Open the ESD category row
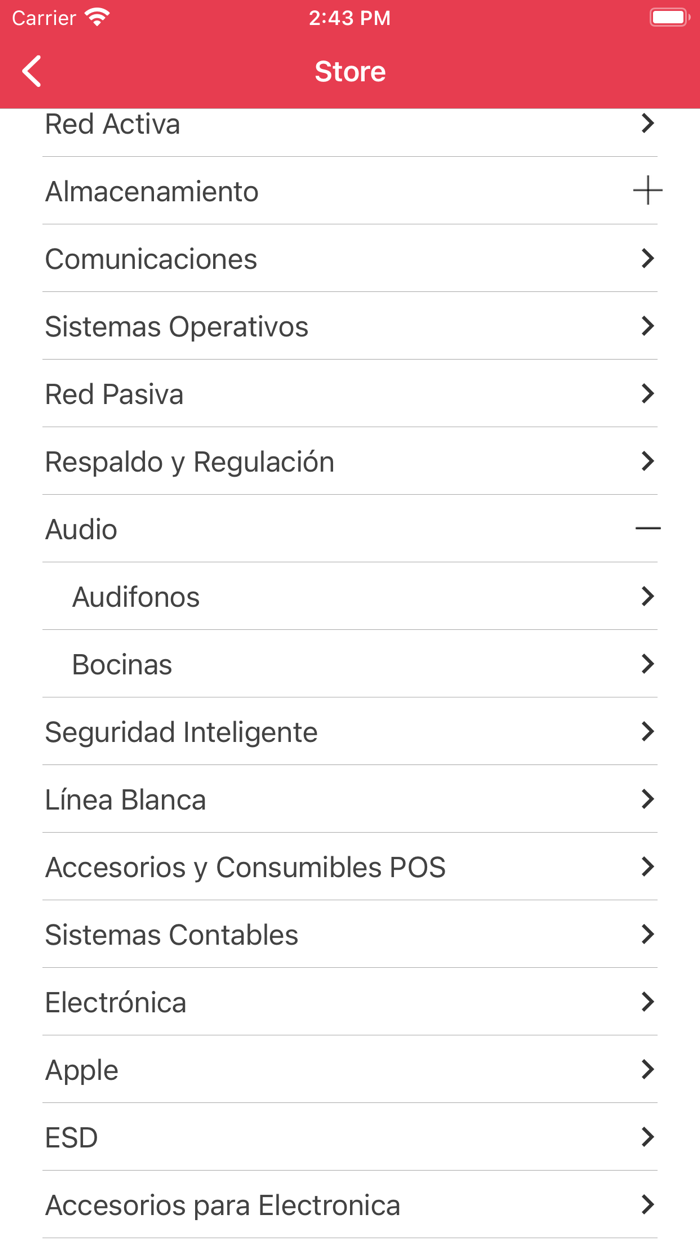The height and width of the screenshot is (1244, 700). coord(72,1137)
